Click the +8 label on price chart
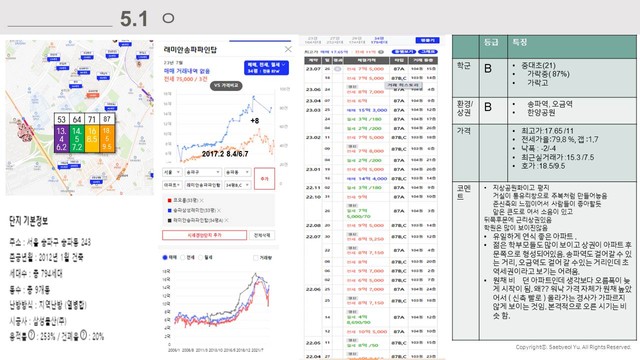 [x=254, y=121]
